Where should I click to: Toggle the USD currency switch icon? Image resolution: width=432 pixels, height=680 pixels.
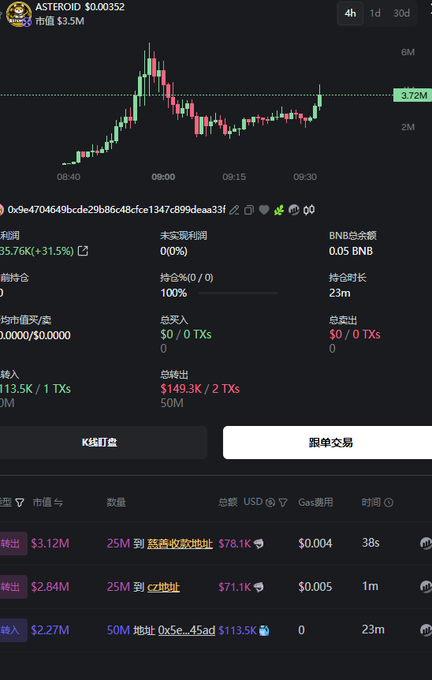(270, 502)
